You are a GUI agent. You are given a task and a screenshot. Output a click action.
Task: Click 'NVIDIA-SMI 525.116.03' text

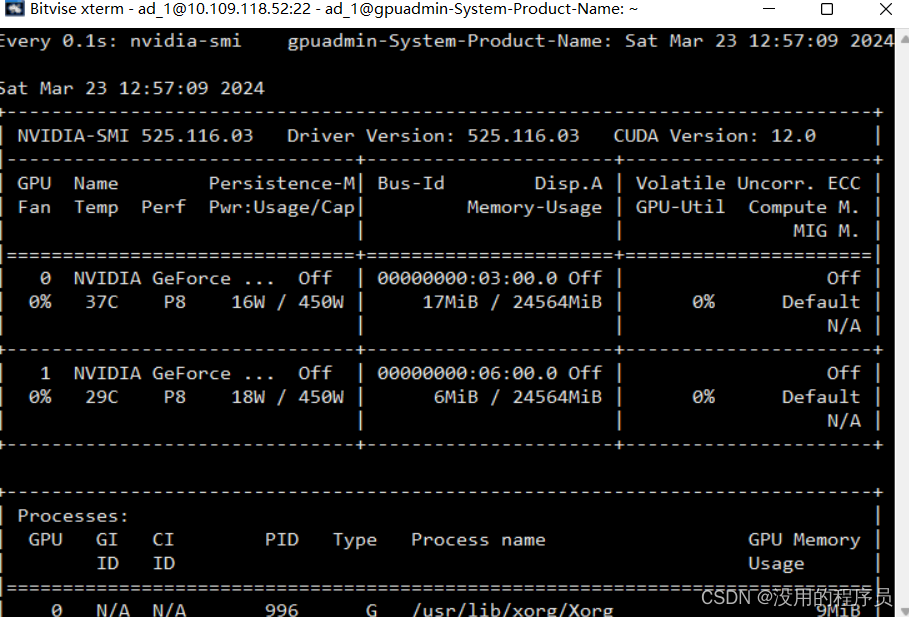point(135,136)
